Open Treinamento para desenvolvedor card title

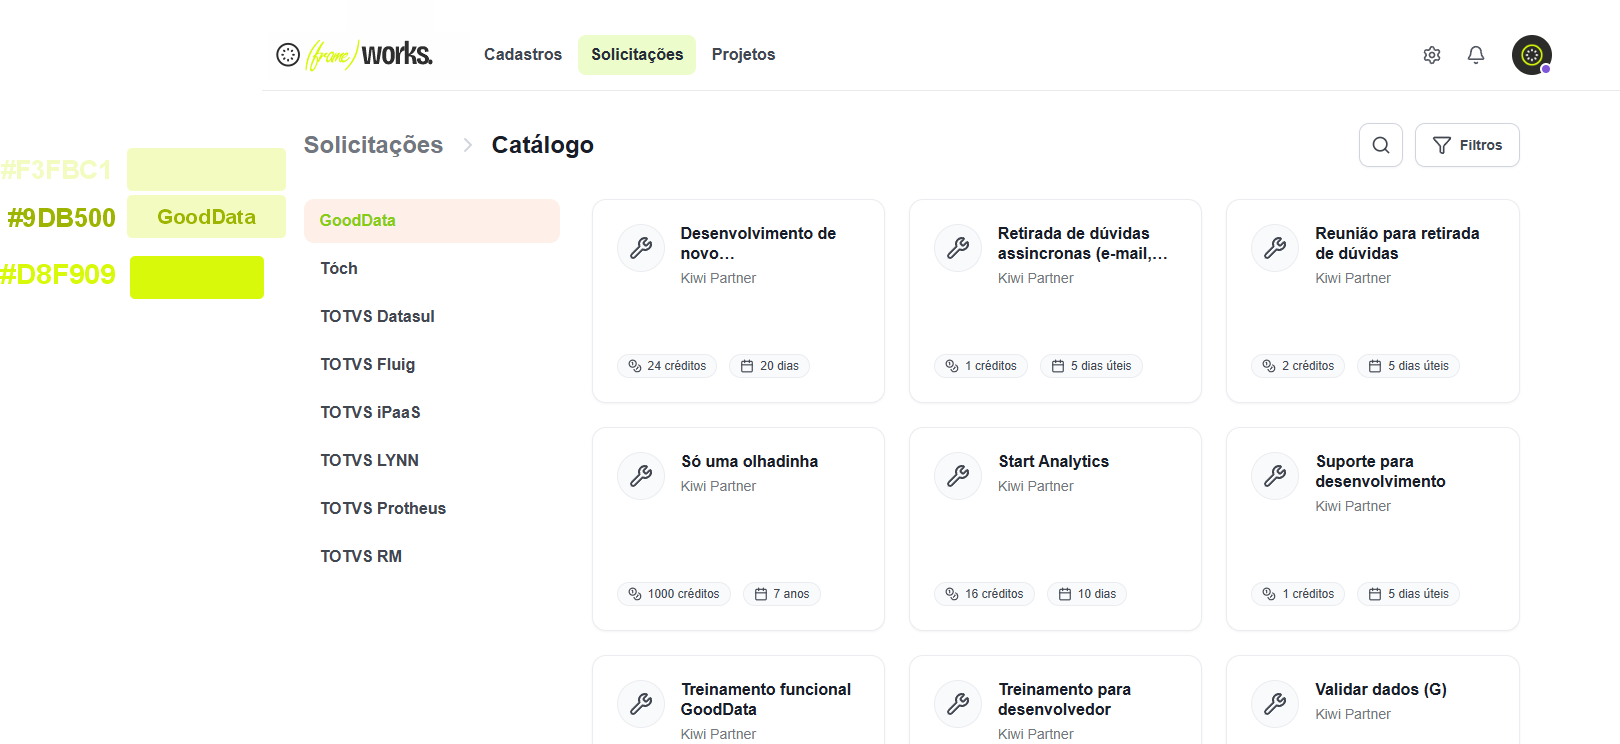click(x=1064, y=699)
